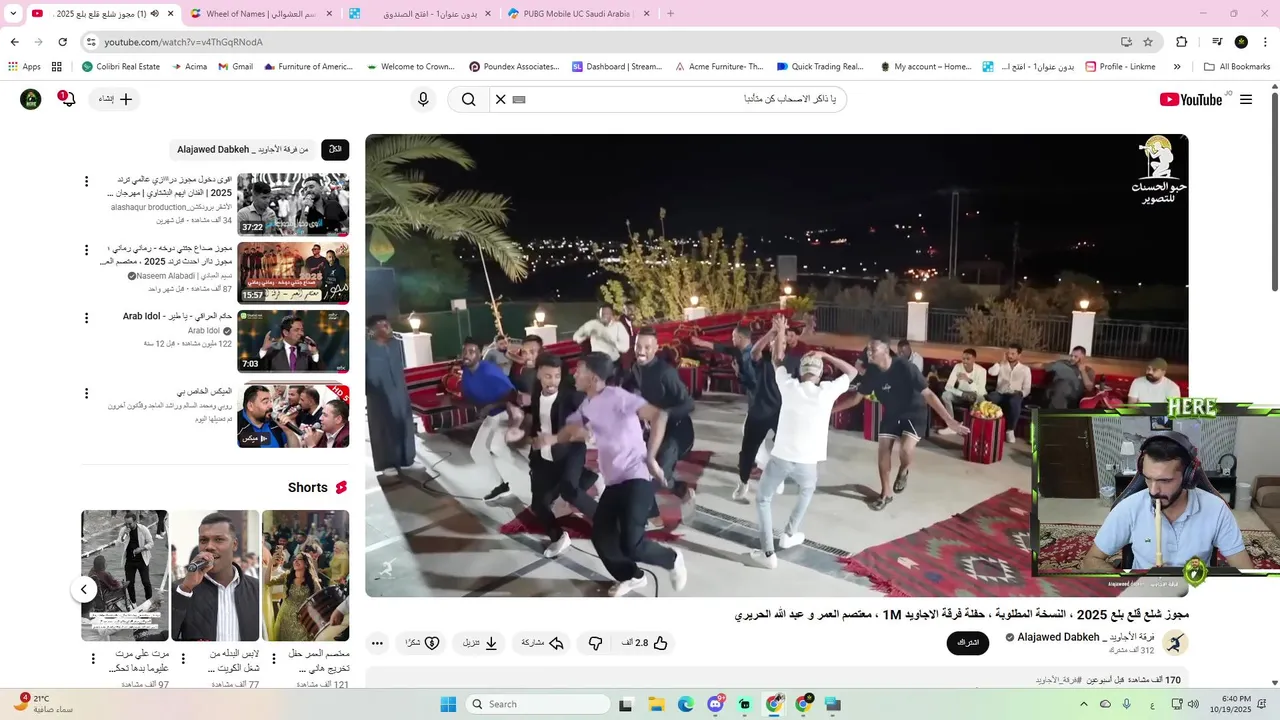Subscribe with the black اشتراك button
The height and width of the screenshot is (720, 1280).
click(x=968, y=643)
